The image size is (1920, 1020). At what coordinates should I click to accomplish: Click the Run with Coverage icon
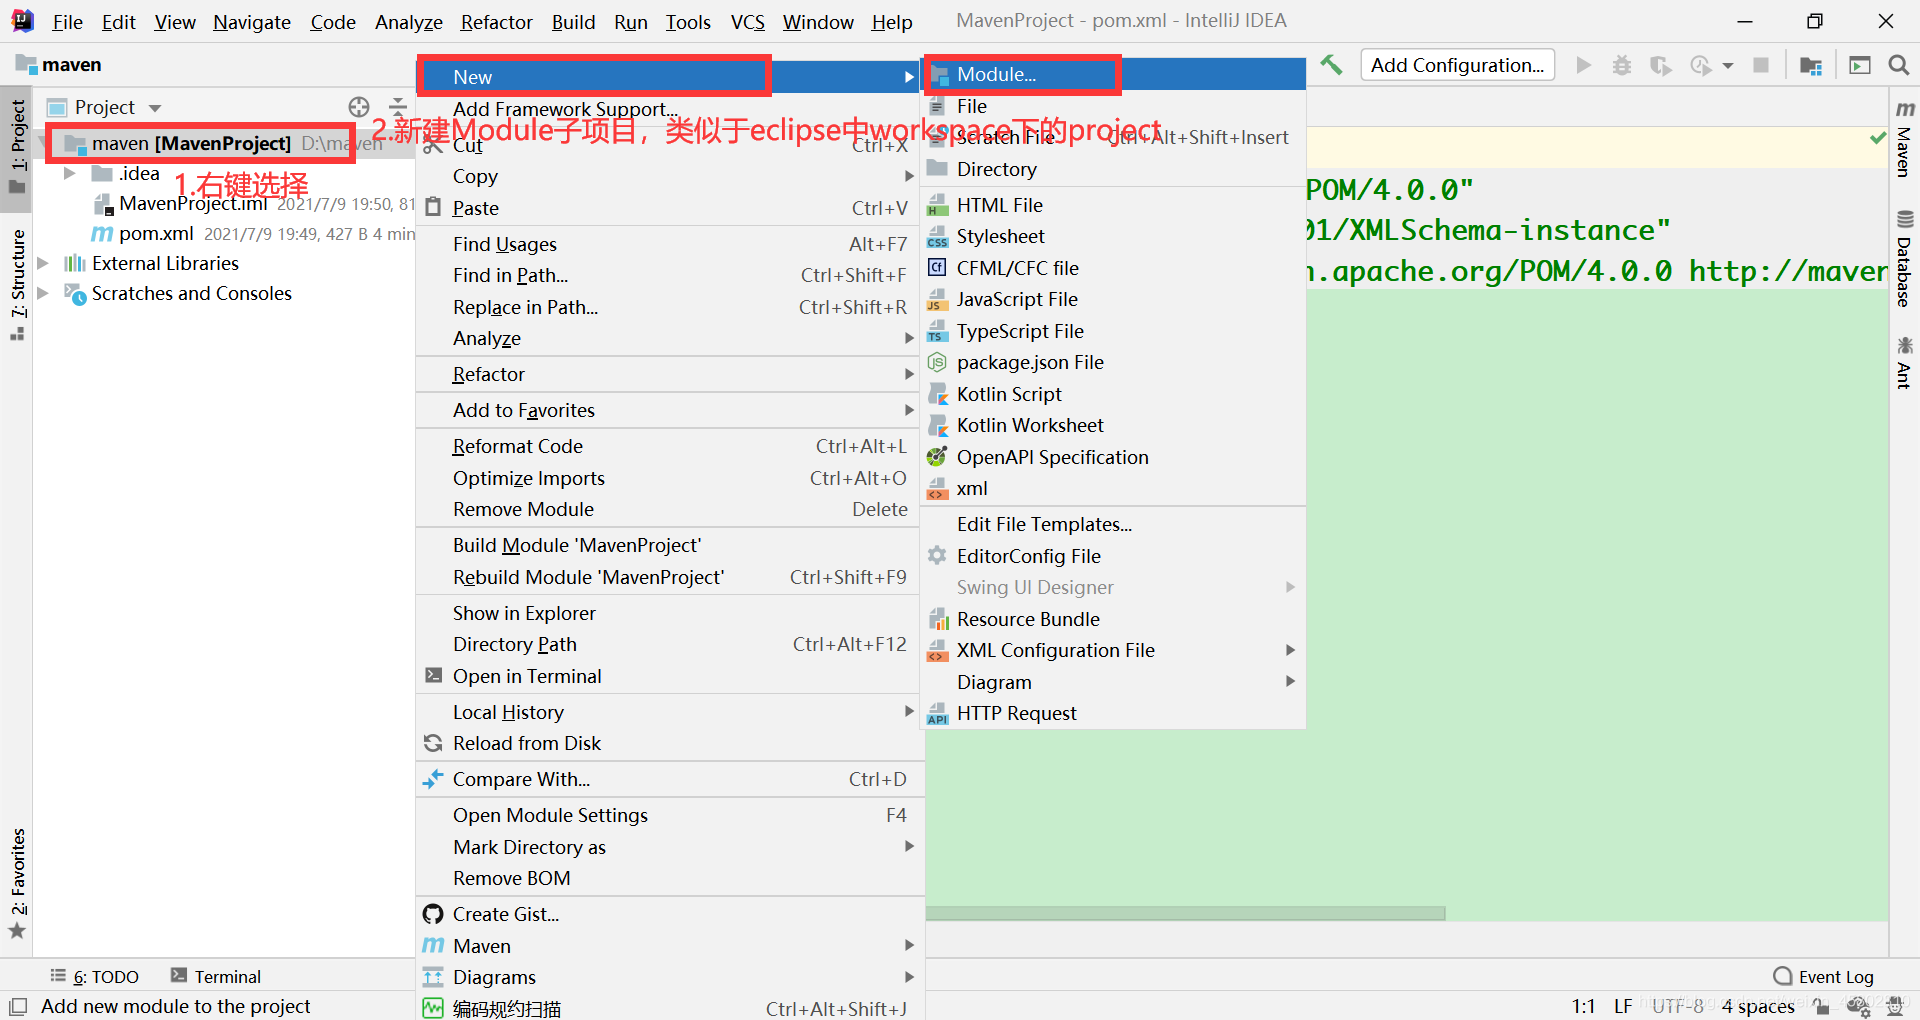click(x=1660, y=65)
